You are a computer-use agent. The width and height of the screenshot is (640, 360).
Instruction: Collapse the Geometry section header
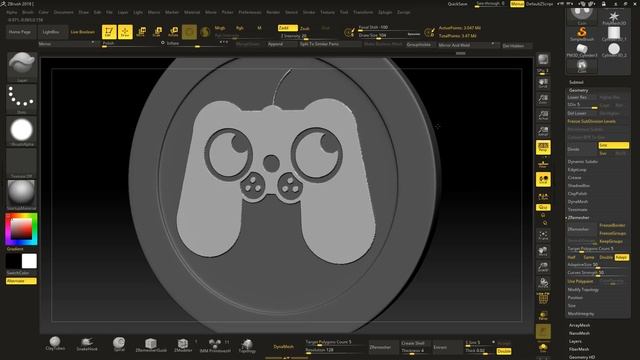[578, 90]
